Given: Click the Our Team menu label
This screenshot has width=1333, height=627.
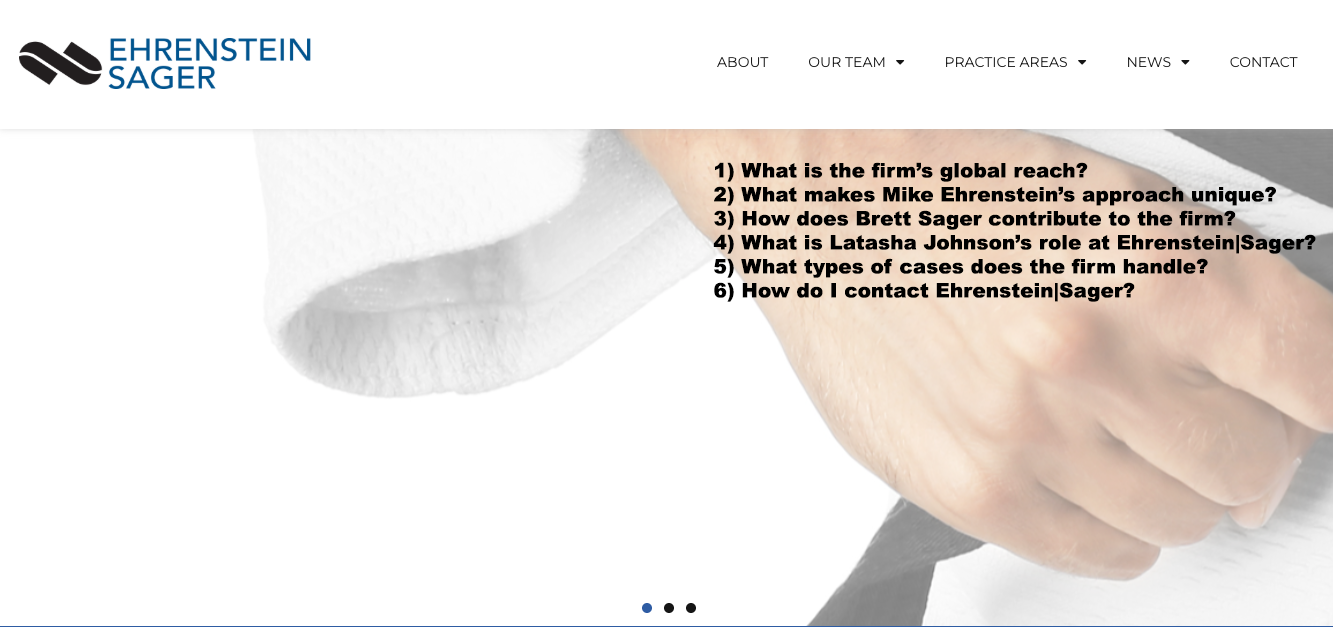Looking at the screenshot, I should tap(847, 62).
